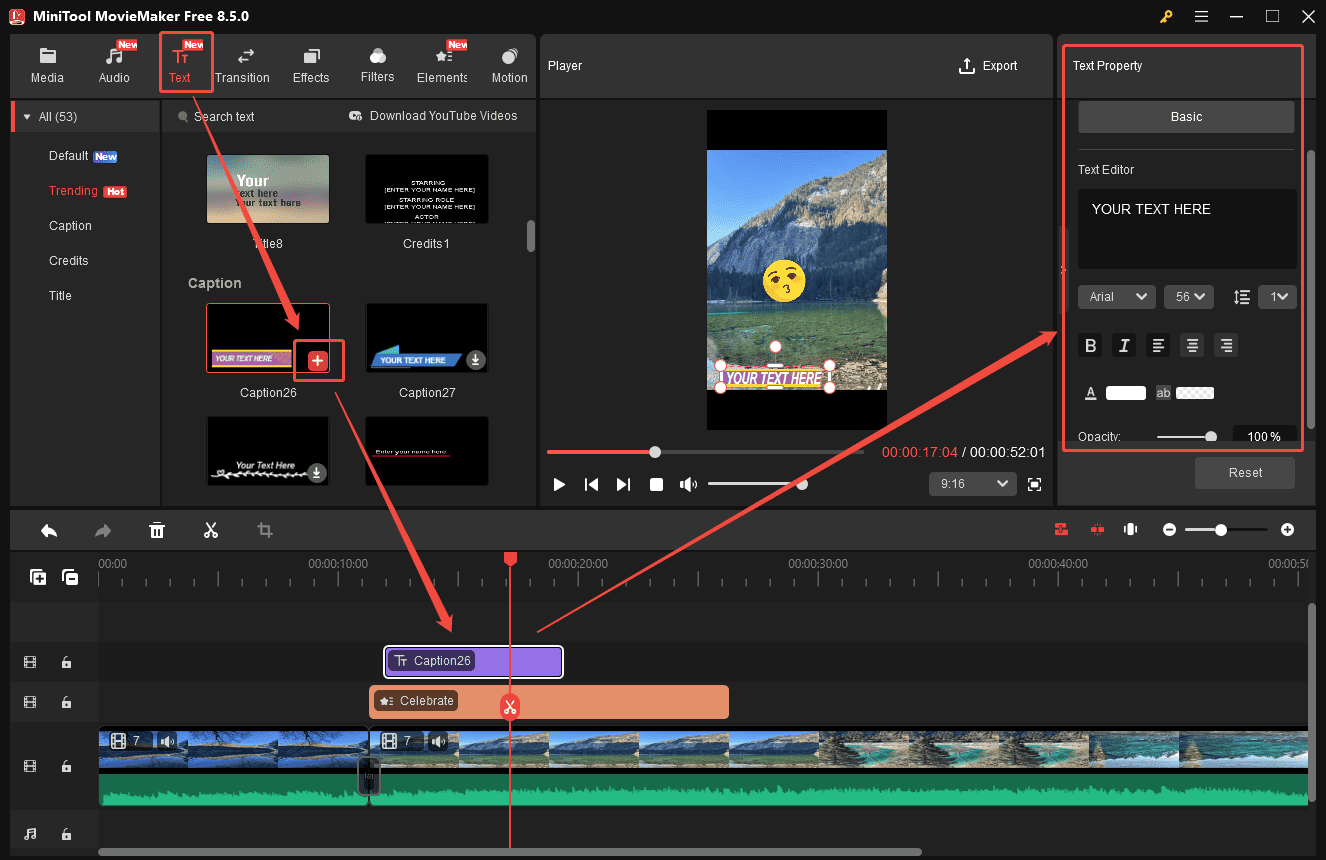
Task: Open the Elements panel
Action: point(442,62)
